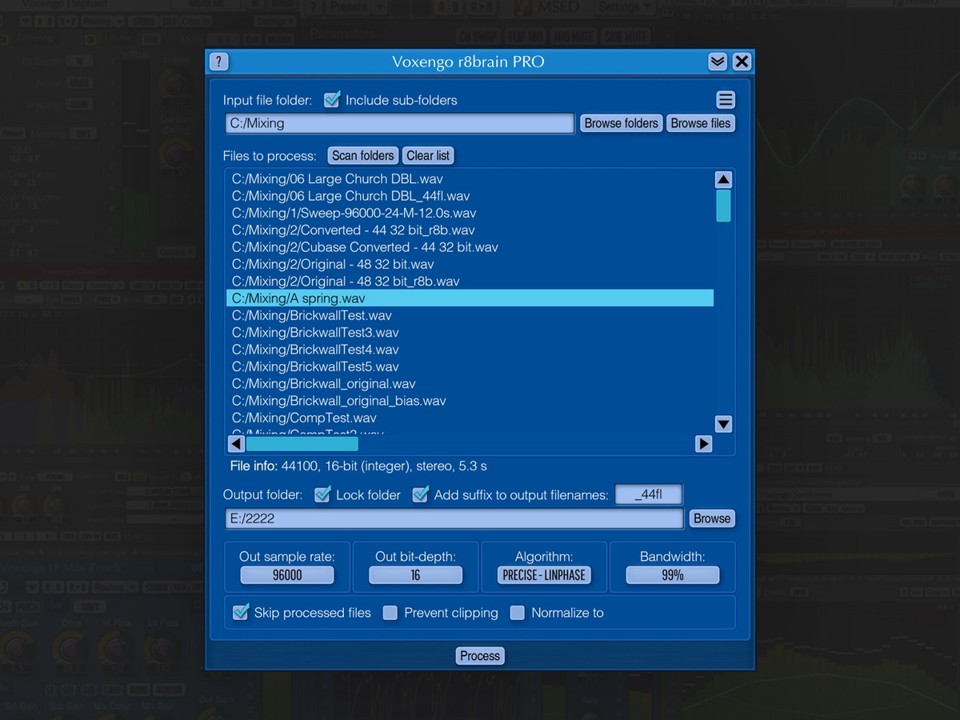Enable the Prevent clipping checkbox
This screenshot has width=960, height=720.
tap(390, 612)
